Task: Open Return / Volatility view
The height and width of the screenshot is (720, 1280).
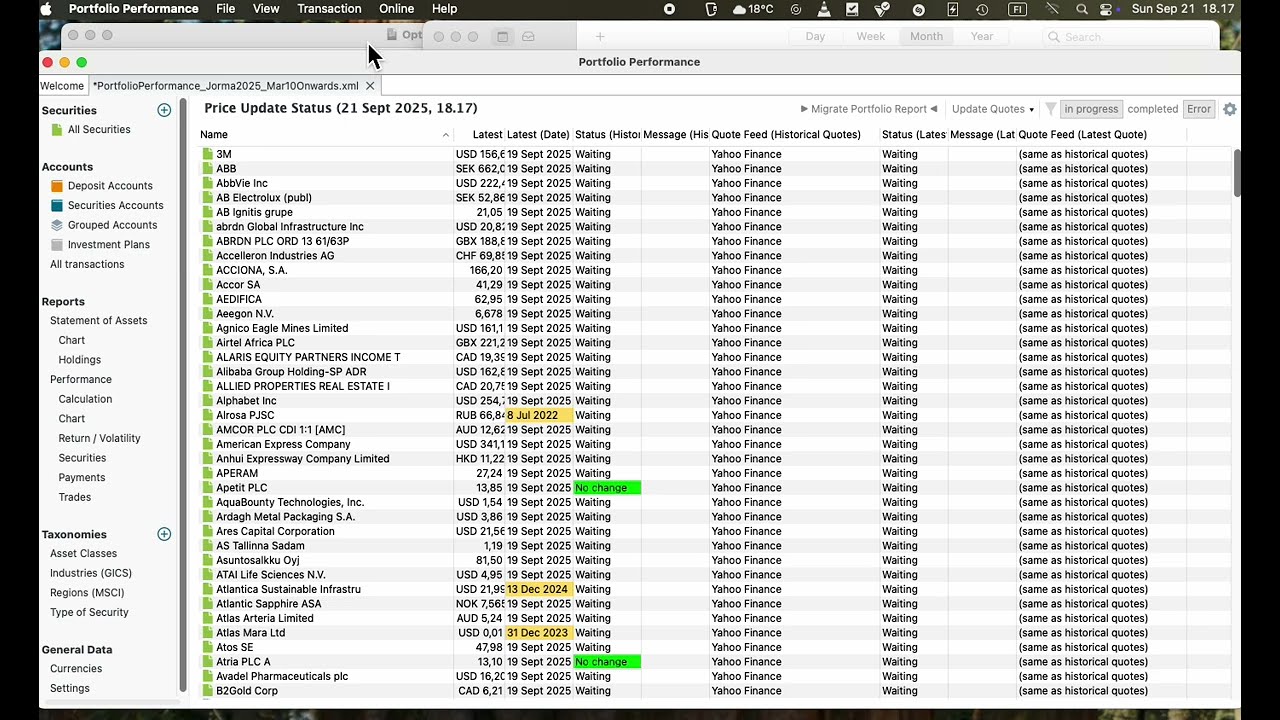Action: tap(99, 438)
